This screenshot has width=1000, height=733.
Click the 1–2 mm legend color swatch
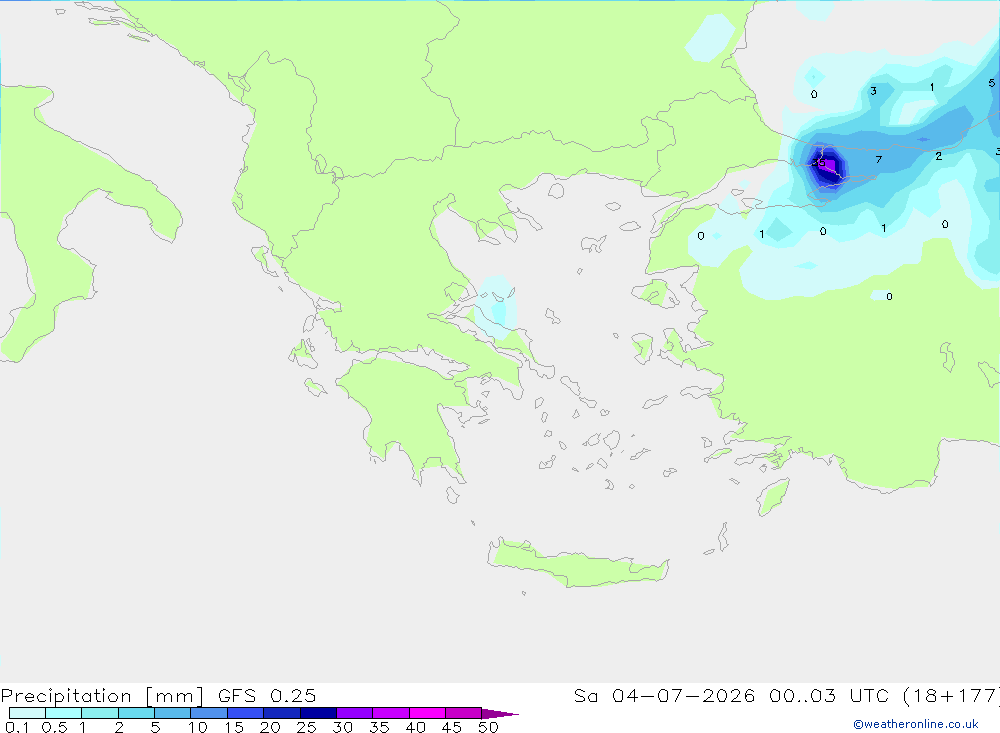point(100,713)
